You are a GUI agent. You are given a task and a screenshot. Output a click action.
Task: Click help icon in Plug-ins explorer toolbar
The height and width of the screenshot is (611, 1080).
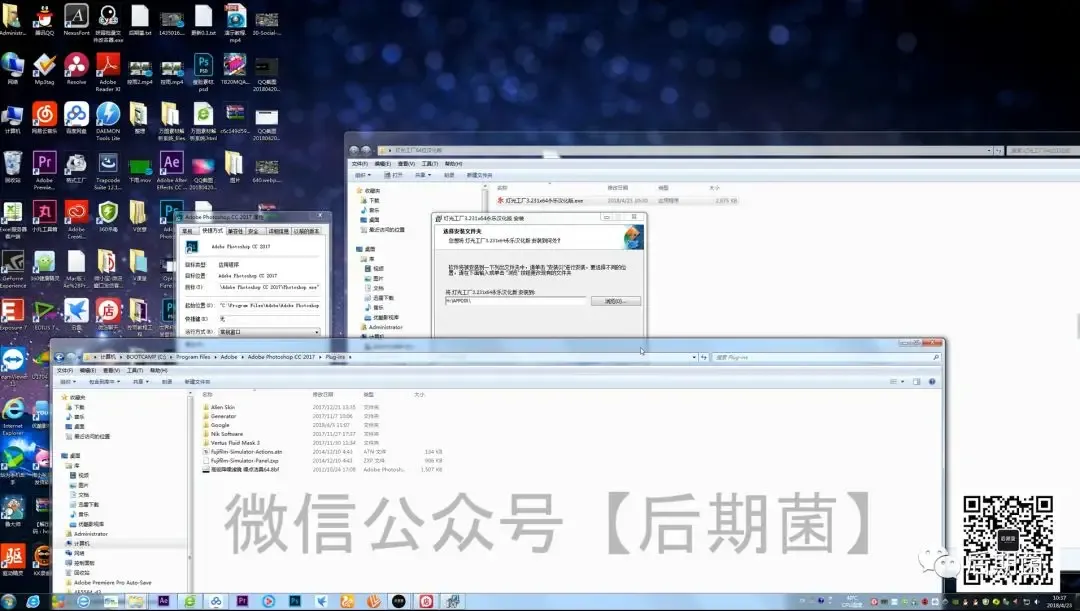(x=932, y=382)
